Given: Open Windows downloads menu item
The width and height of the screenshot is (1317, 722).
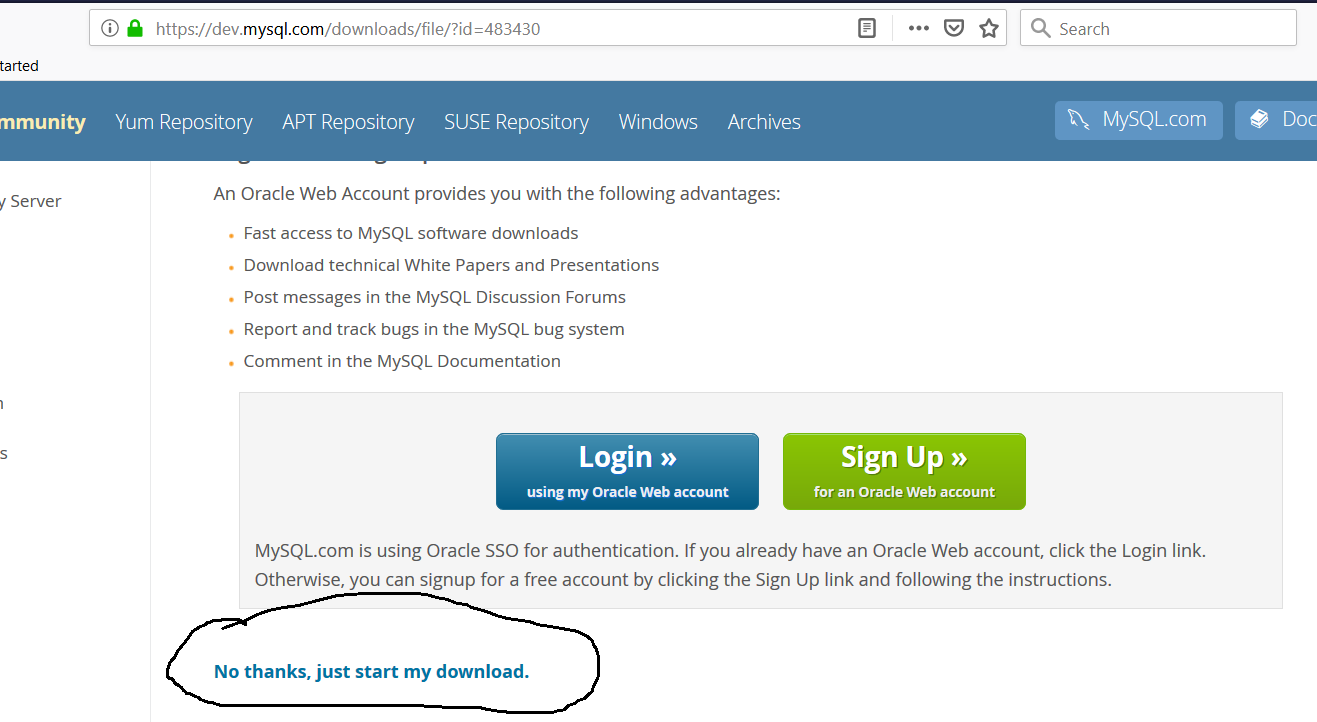Looking at the screenshot, I should (658, 122).
